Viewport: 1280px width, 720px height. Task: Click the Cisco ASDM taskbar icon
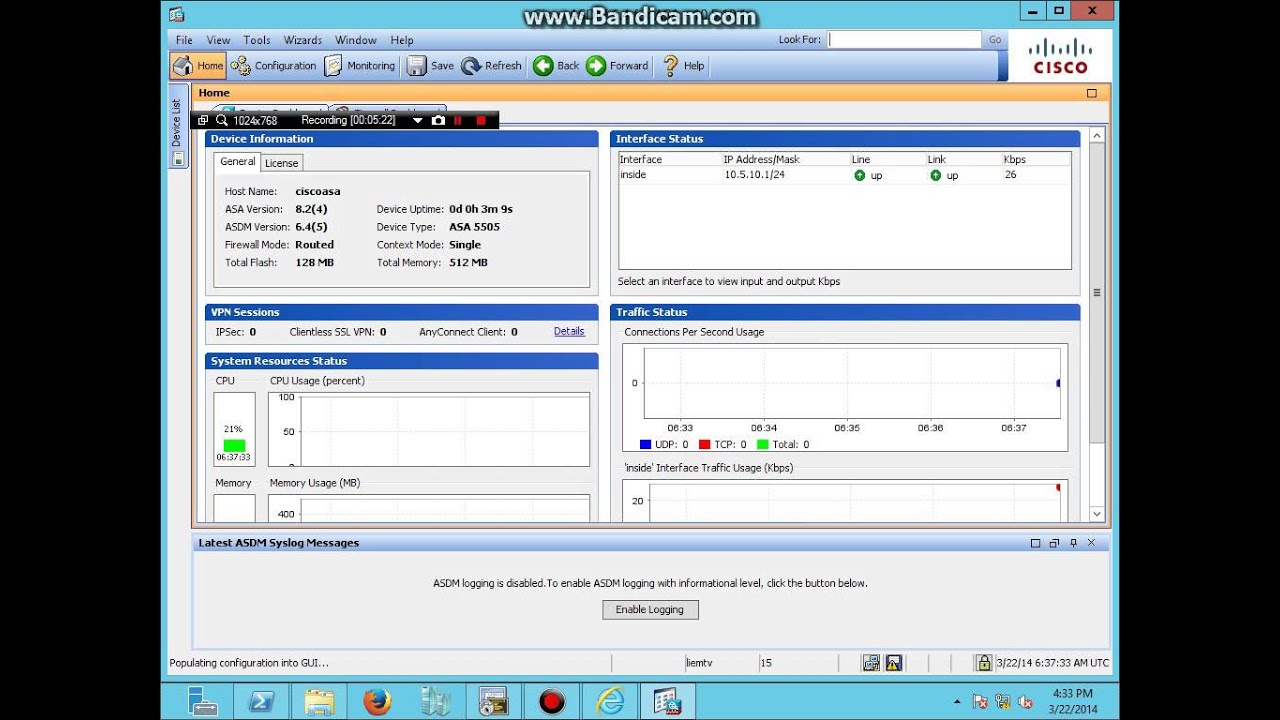tap(667, 701)
